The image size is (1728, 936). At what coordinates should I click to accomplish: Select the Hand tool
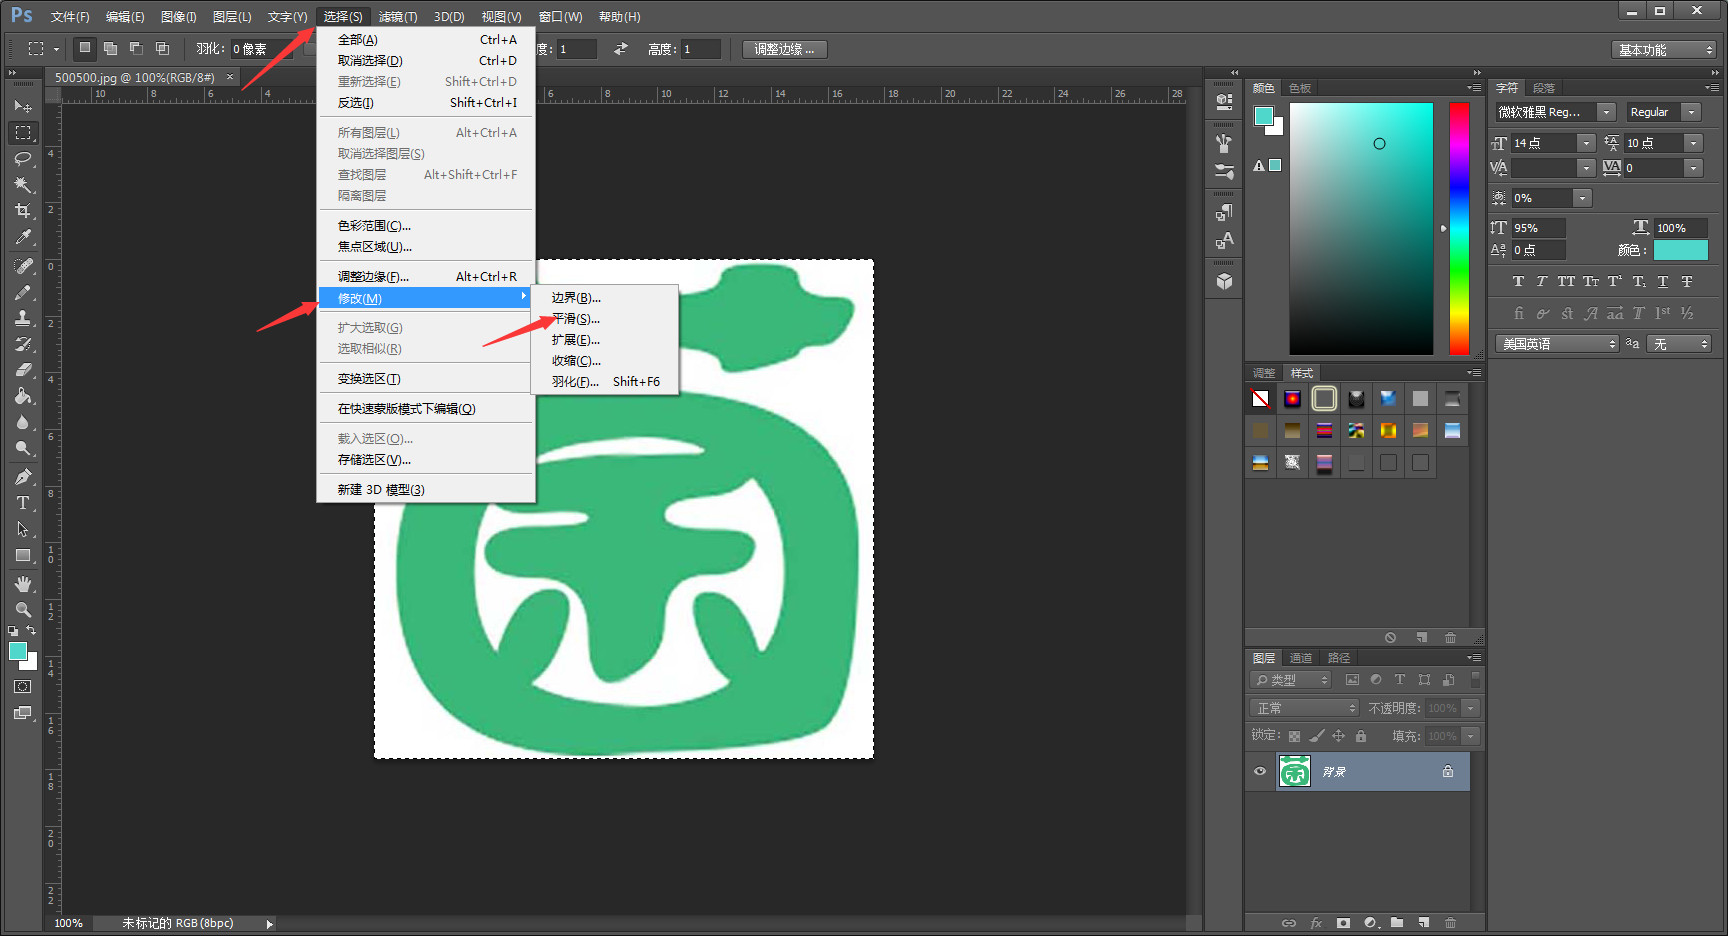[23, 584]
